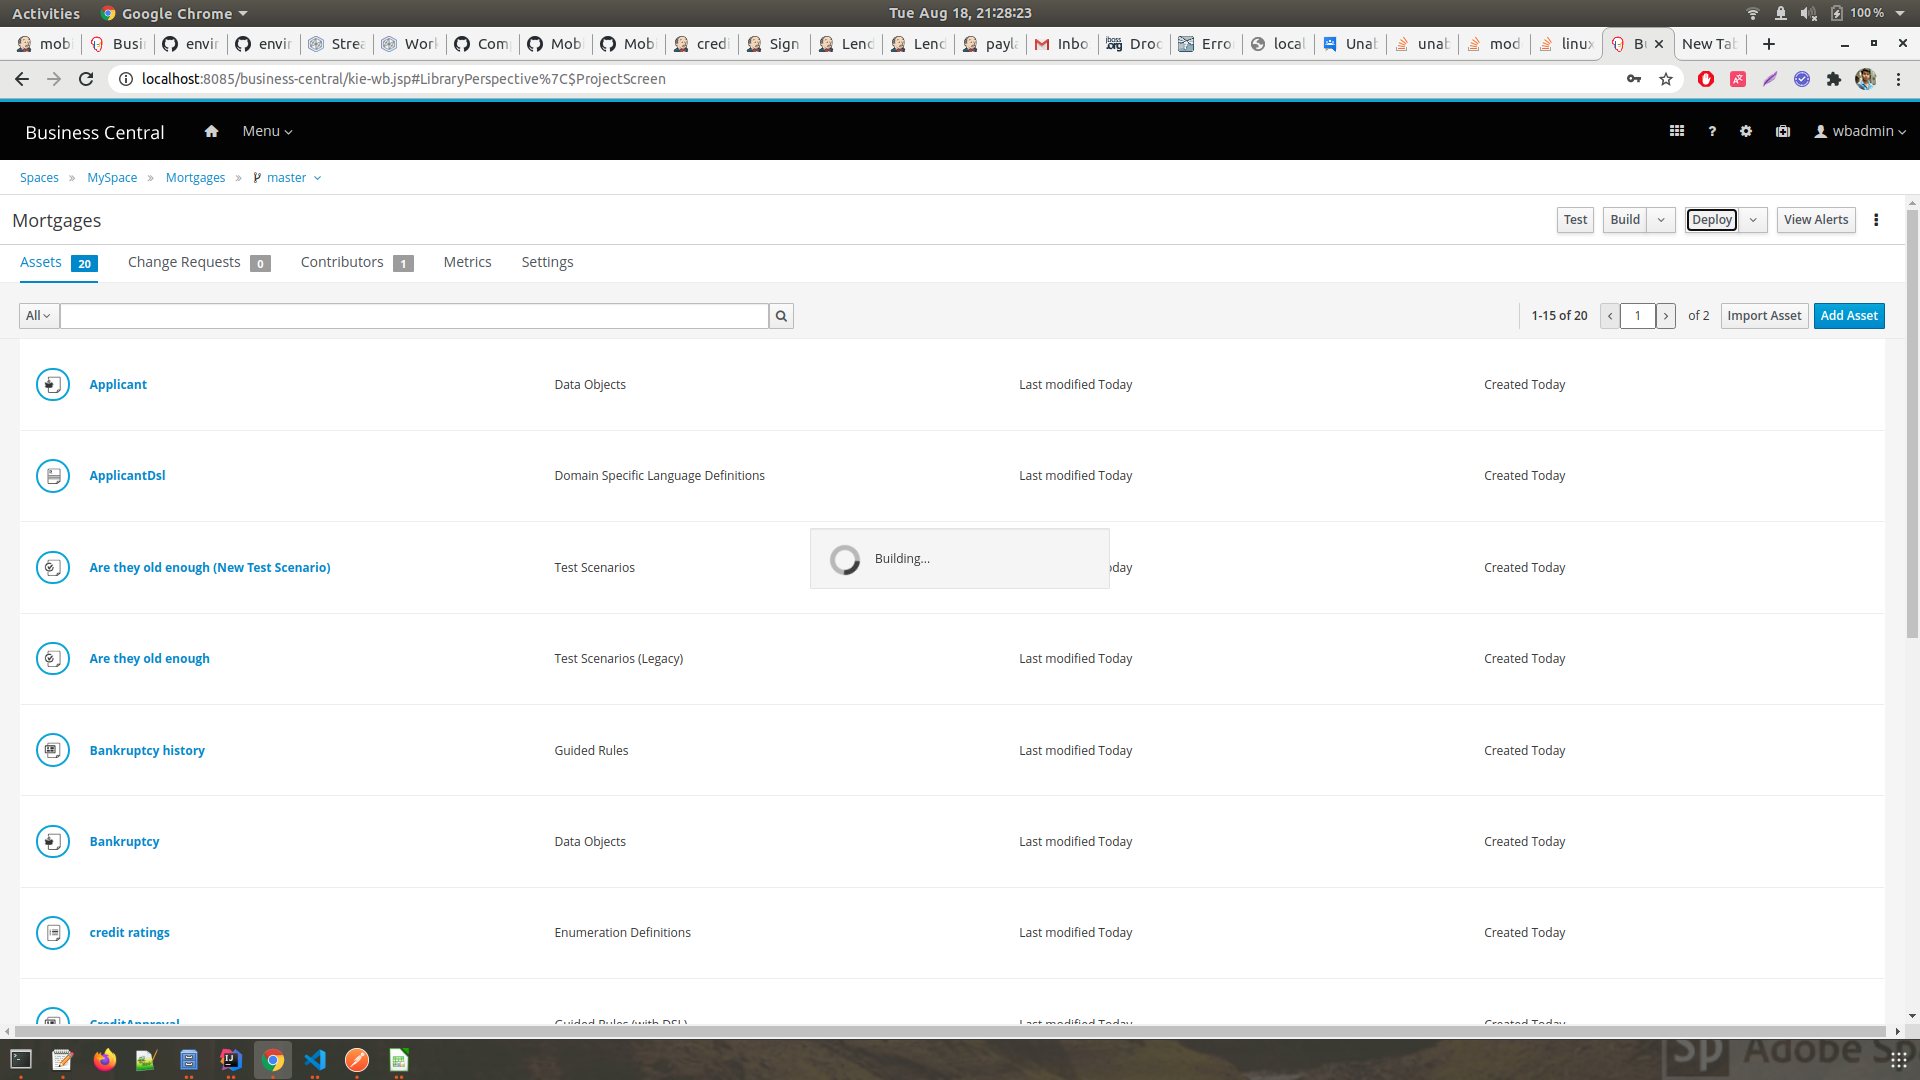Switch to the Metrics tab
The height and width of the screenshot is (1080, 1920).
[x=467, y=262]
